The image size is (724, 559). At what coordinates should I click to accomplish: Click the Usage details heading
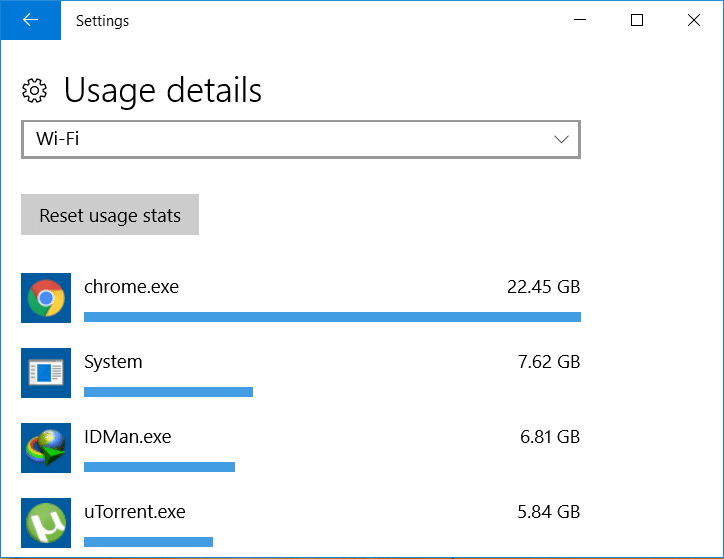click(x=163, y=90)
